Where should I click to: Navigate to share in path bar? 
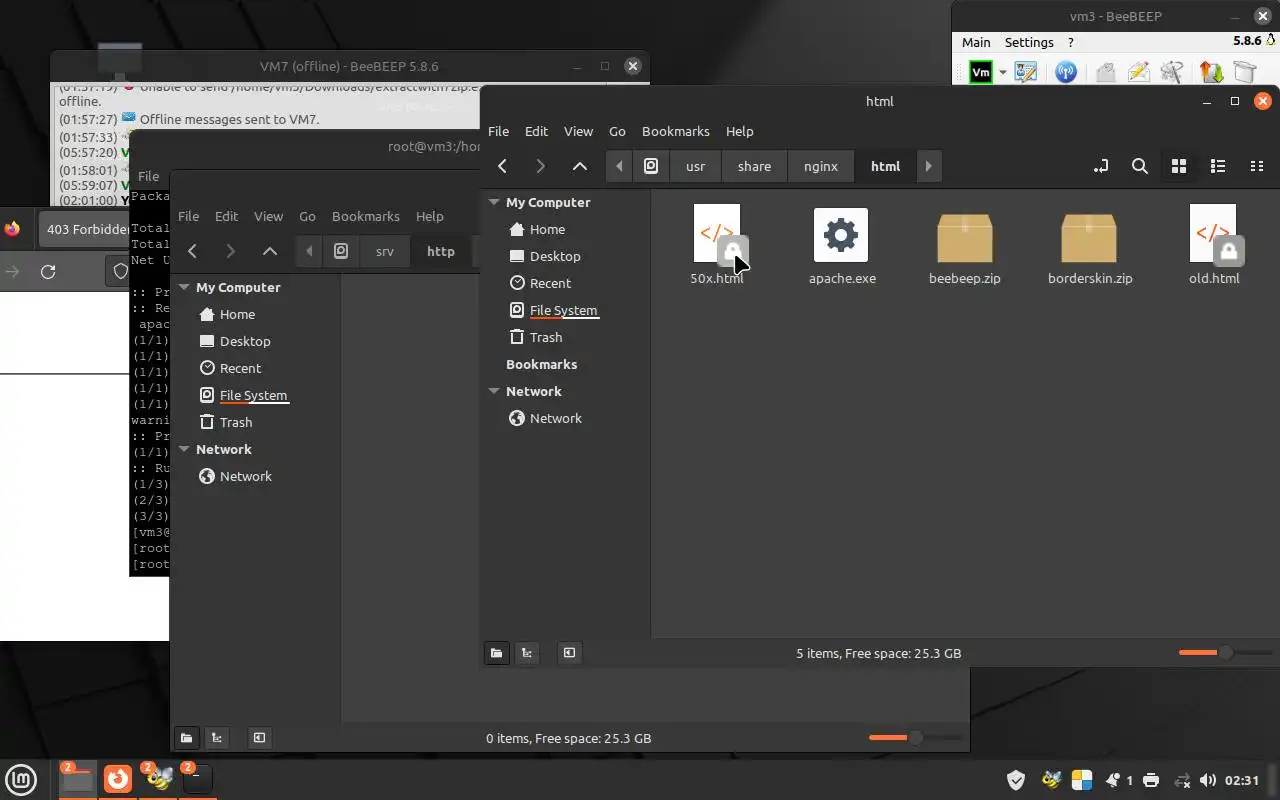[x=754, y=166]
